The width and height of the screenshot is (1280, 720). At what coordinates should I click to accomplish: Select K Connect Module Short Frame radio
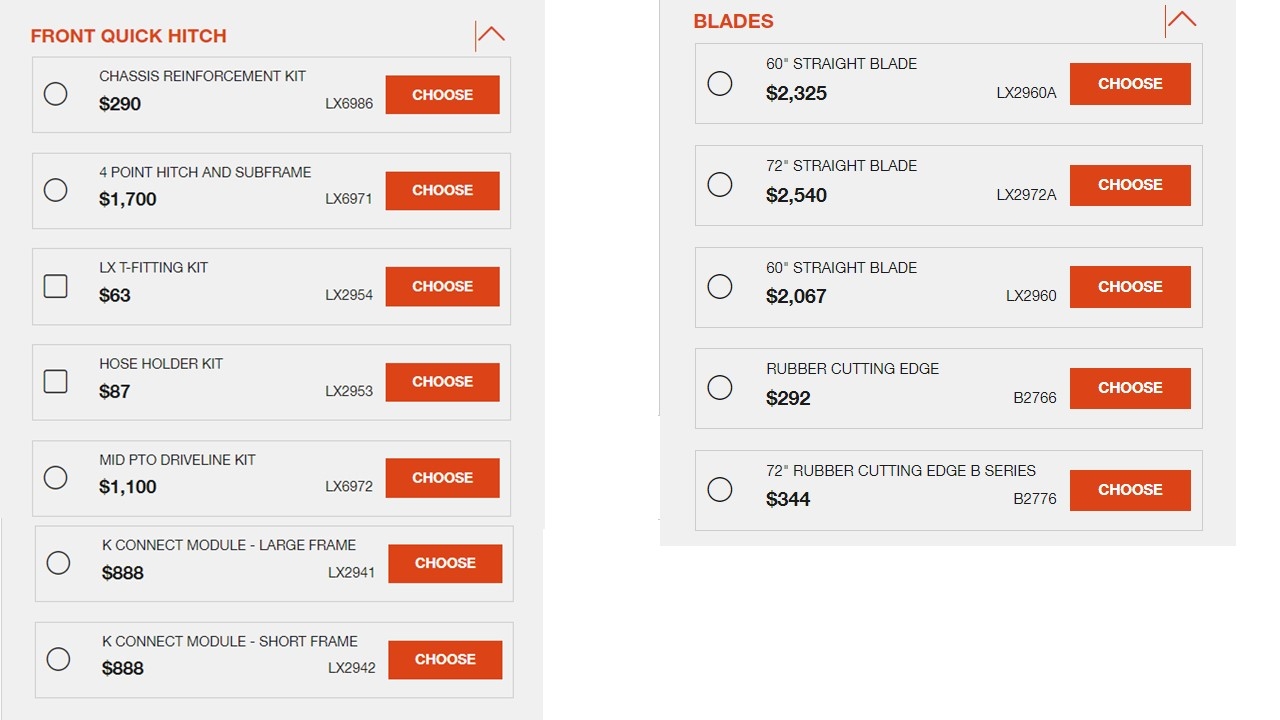click(x=59, y=659)
